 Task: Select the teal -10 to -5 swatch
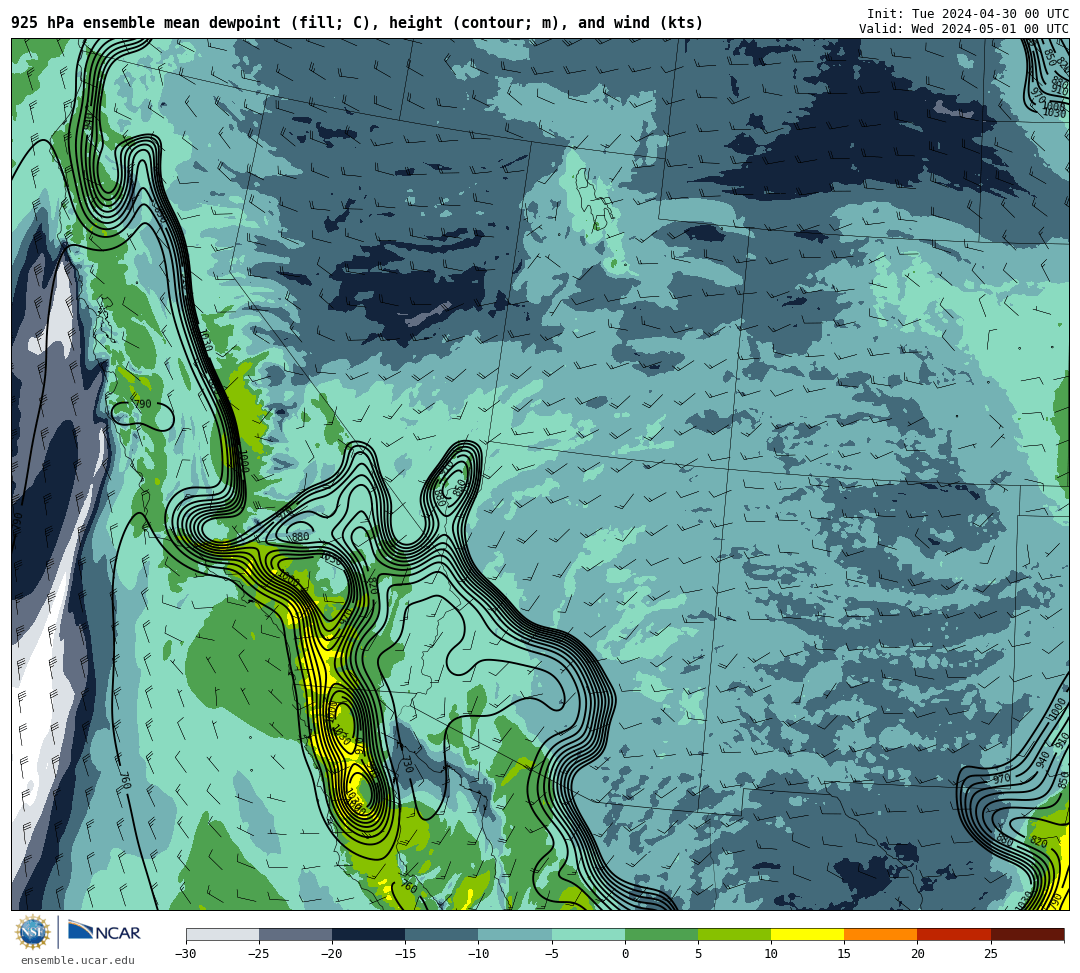click(515, 934)
